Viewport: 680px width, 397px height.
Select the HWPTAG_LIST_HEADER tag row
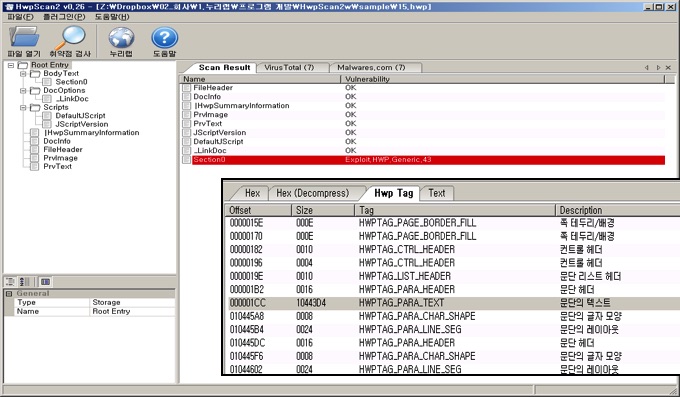tap(454, 276)
